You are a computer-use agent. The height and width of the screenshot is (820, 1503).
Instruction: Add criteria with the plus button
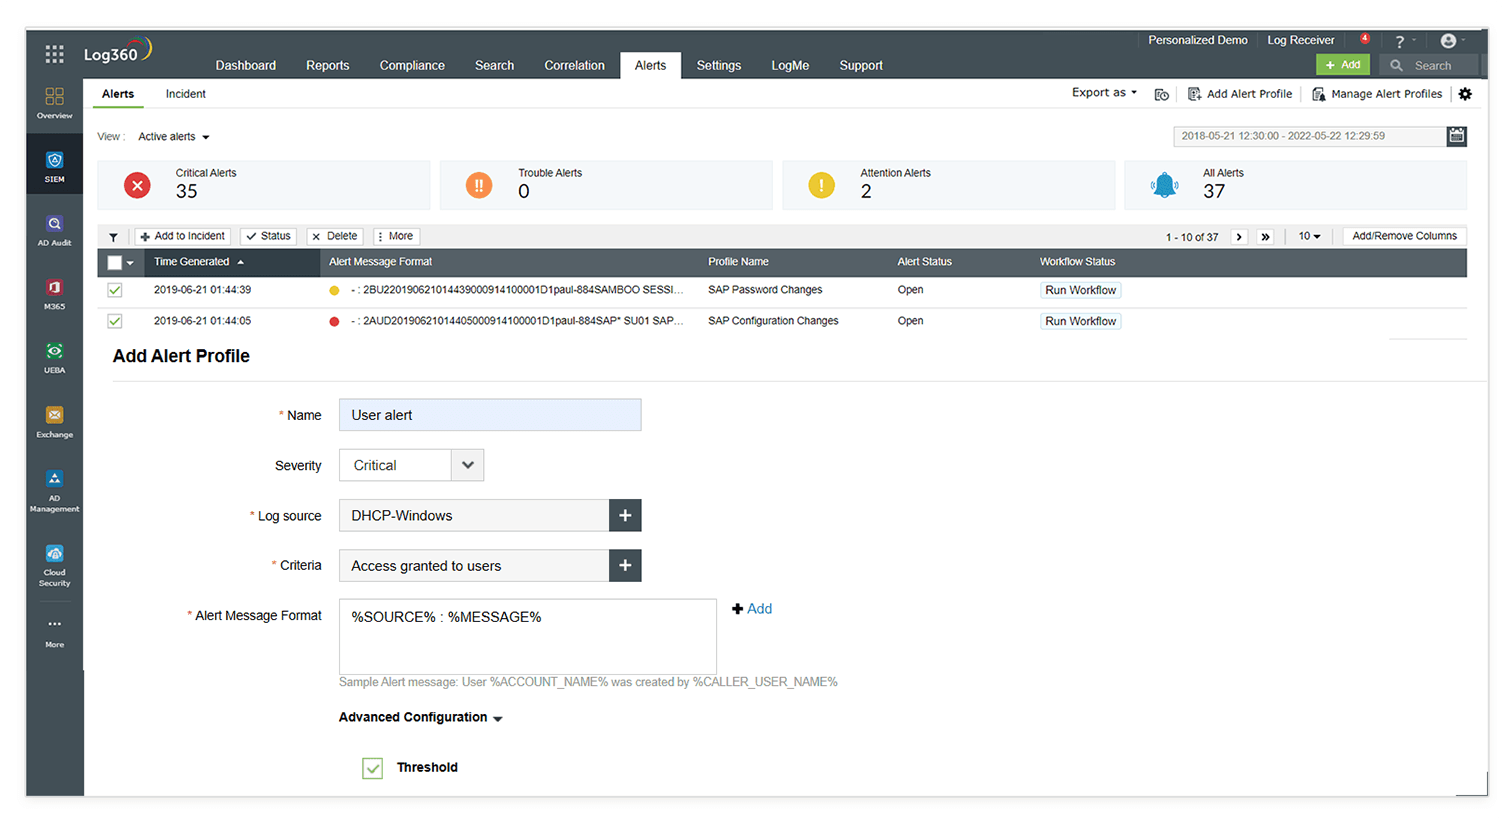click(x=625, y=565)
